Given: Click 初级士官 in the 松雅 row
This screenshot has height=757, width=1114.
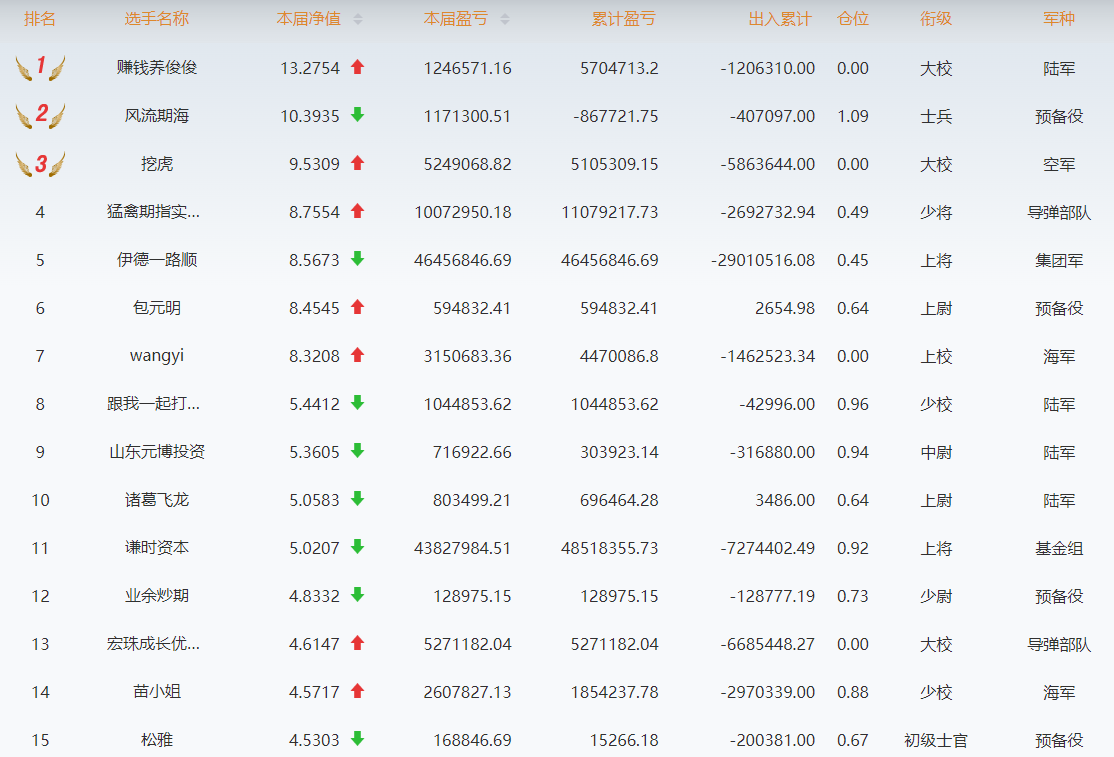Looking at the screenshot, I should point(936,741).
